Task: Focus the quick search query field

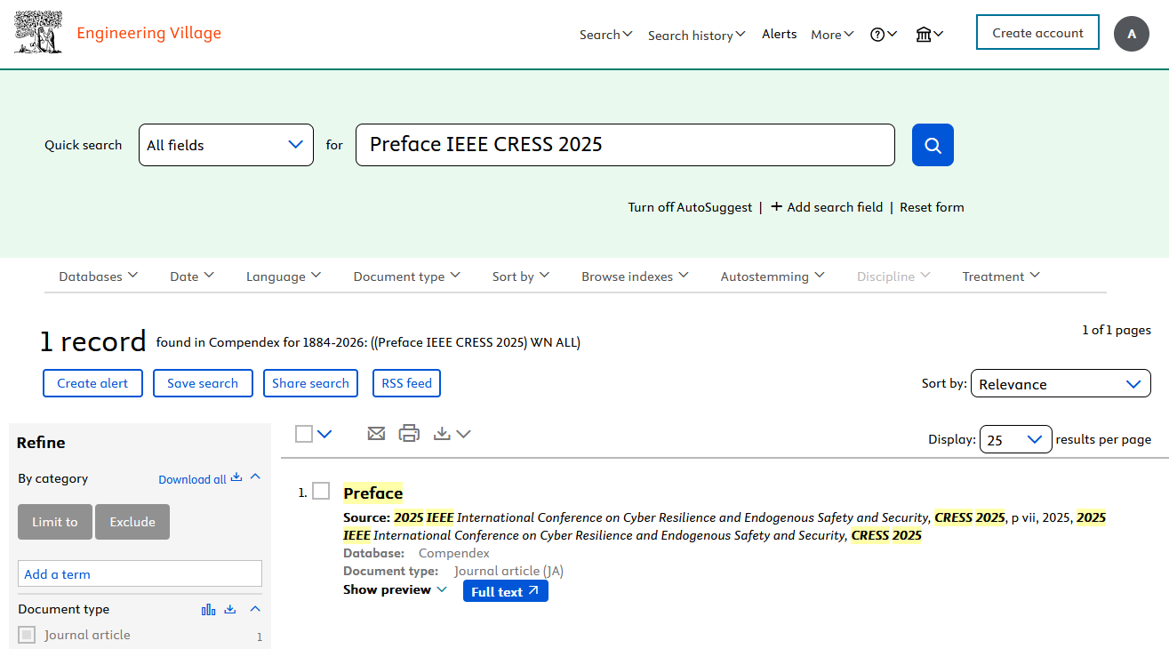Action: coord(625,145)
